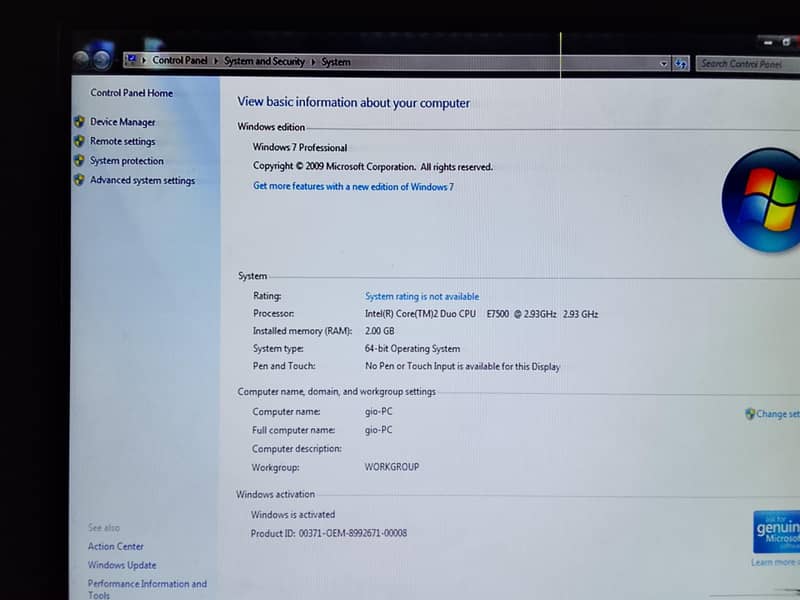Screen dimensions: 800x600
Task: Select the Product ID 00371-OEM-8992671-00008 text
Action: pos(329,533)
